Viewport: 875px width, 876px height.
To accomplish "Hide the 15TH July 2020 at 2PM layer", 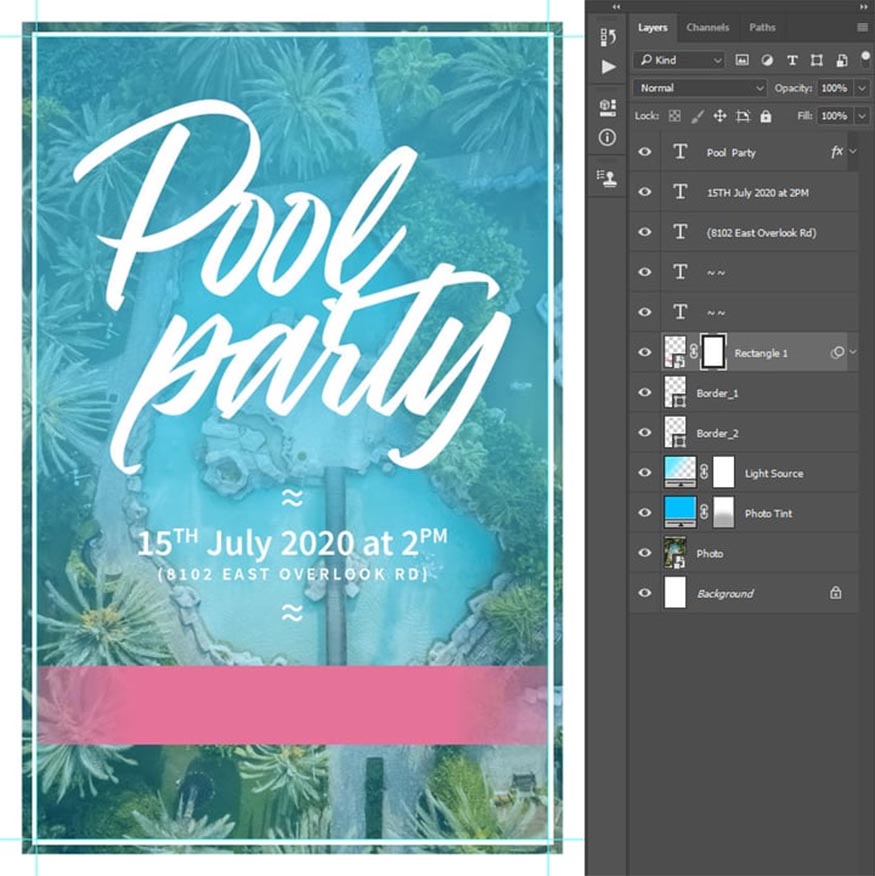I will (x=644, y=192).
